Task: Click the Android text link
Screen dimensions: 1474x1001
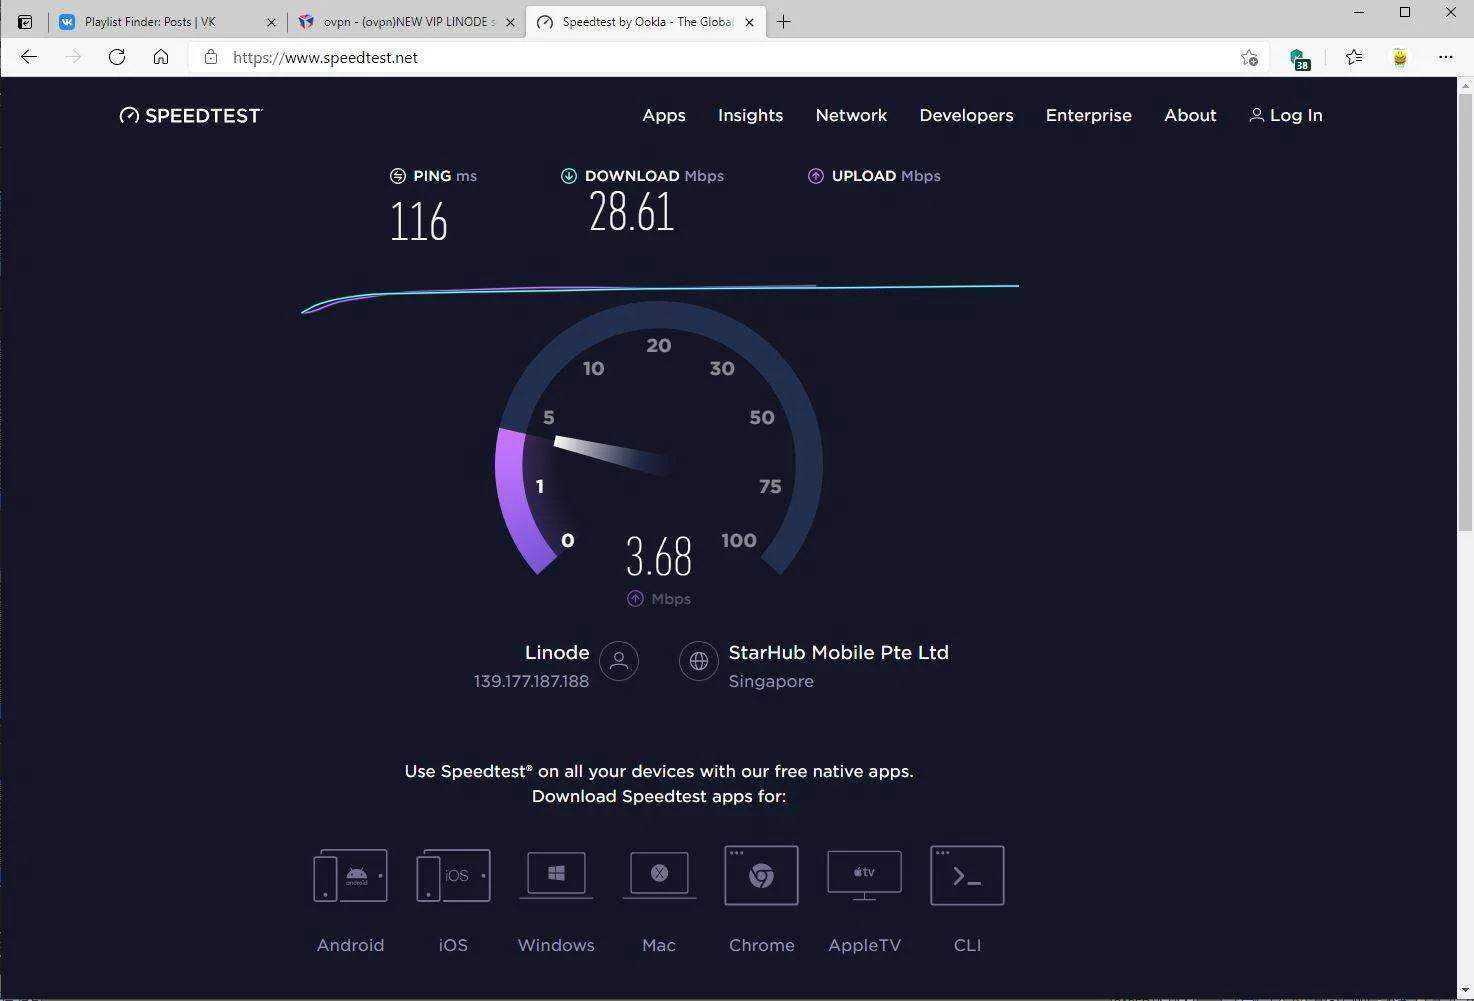Action: (350, 946)
